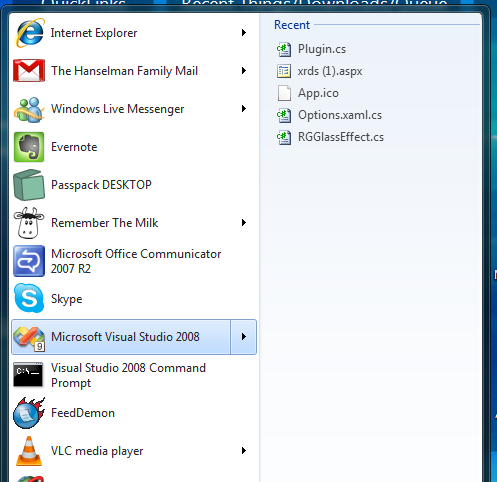Click the Office Communicator icon
The image size is (497, 482).
coord(29,261)
